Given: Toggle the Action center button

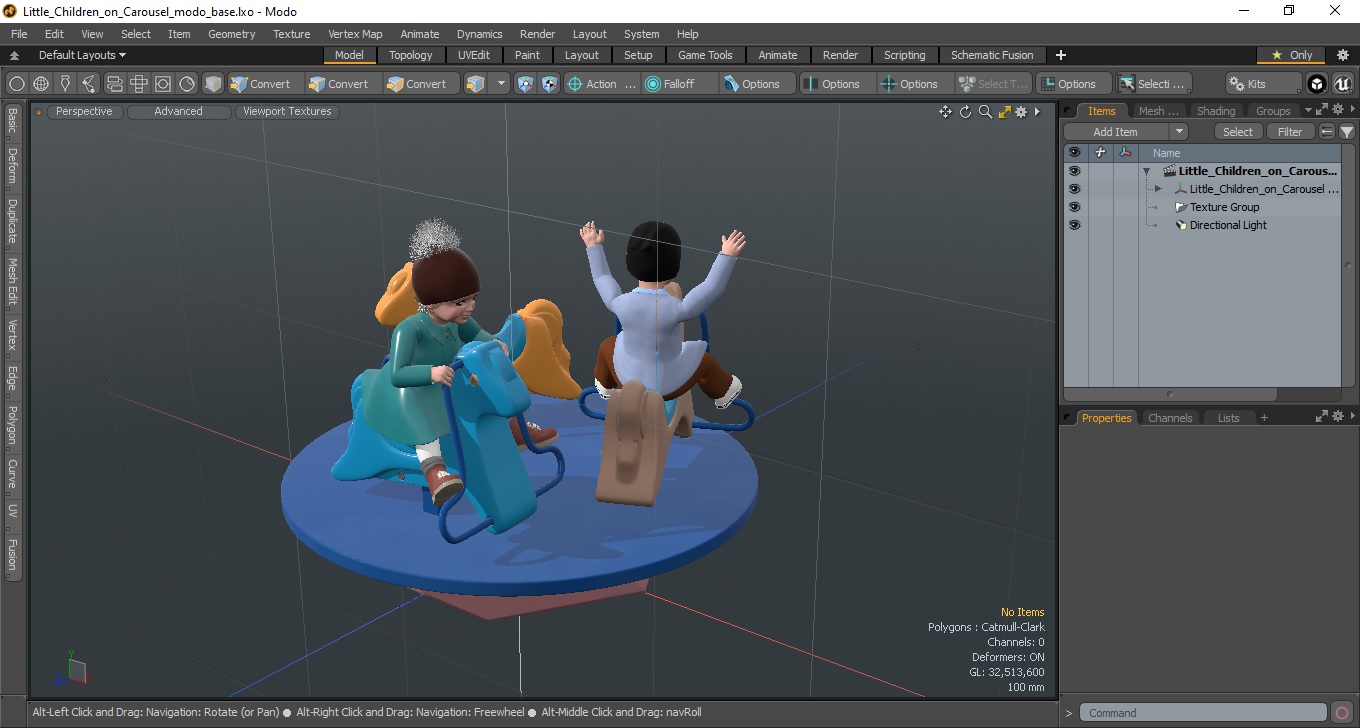Looking at the screenshot, I should pos(602,84).
